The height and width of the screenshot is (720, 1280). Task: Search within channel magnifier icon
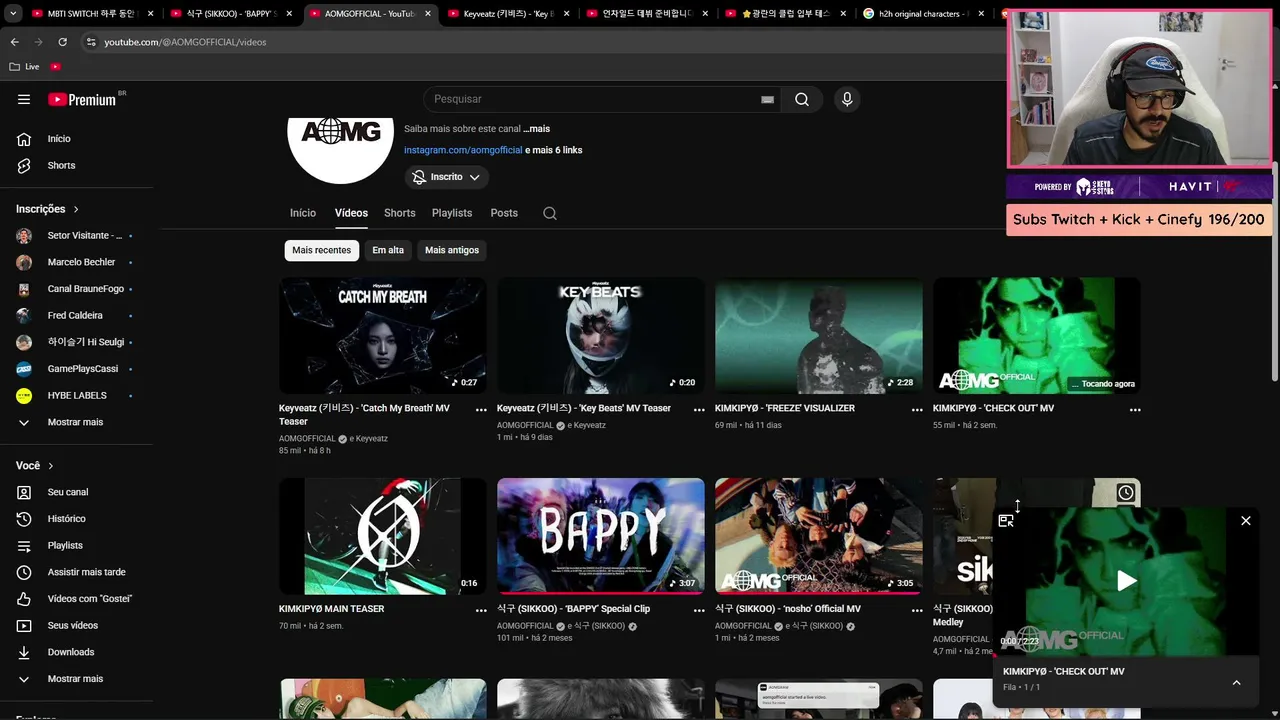pos(550,213)
